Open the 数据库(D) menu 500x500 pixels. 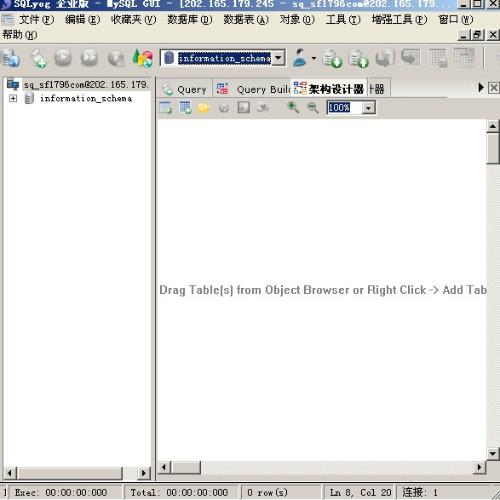pyautogui.click(x=190, y=20)
